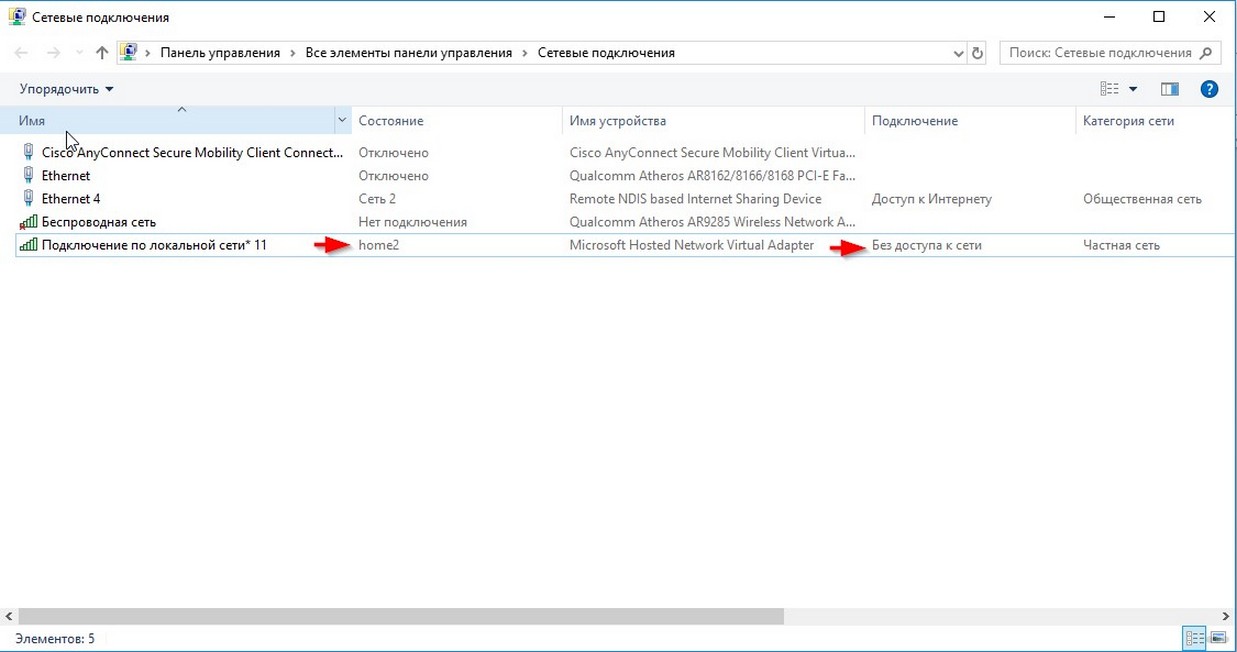Image resolution: width=1237 pixels, height=652 pixels.
Task: Click the Сетевые подключения breadcrumb
Action: point(606,53)
